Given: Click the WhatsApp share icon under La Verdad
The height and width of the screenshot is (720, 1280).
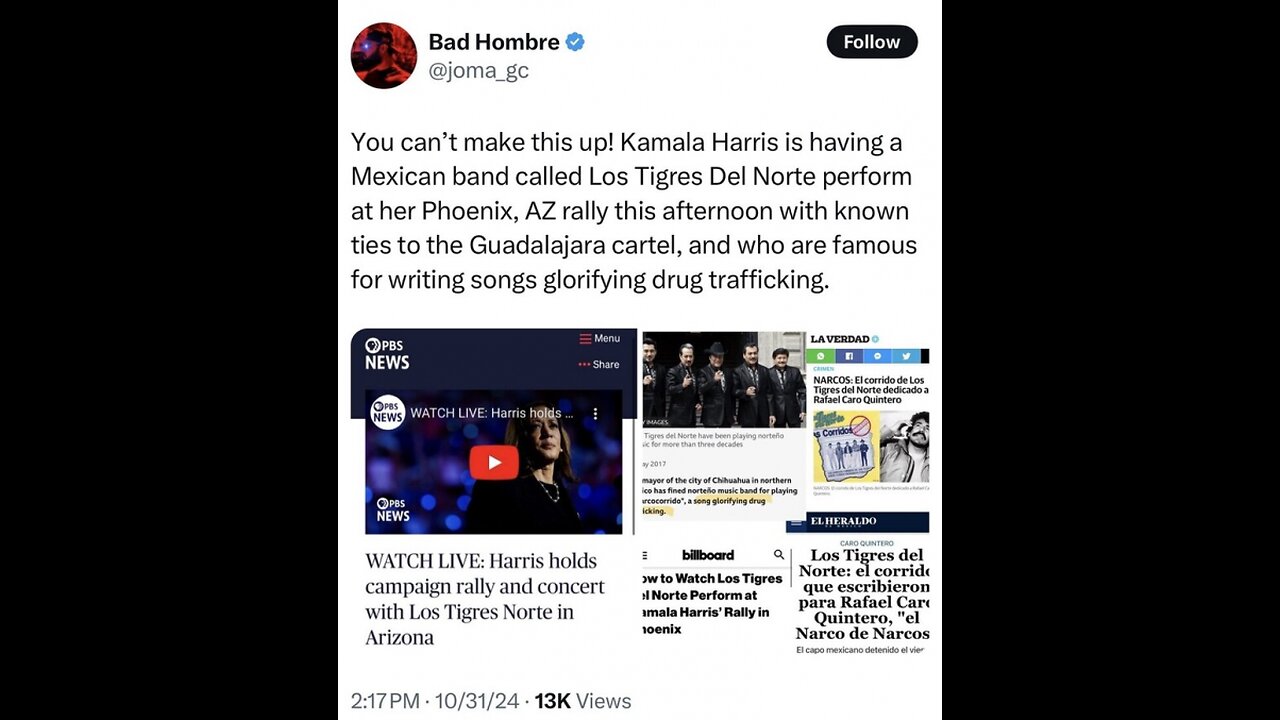Looking at the screenshot, I should 820,356.
